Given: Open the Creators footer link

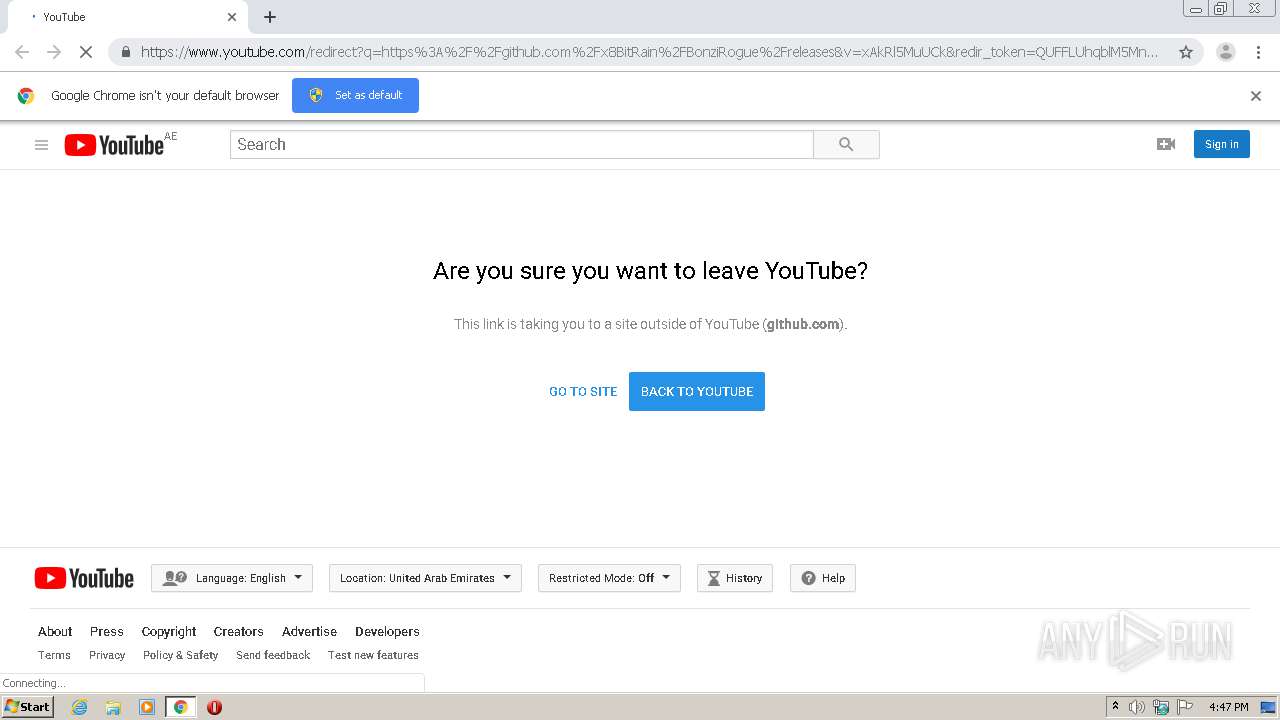Looking at the screenshot, I should [x=238, y=632].
